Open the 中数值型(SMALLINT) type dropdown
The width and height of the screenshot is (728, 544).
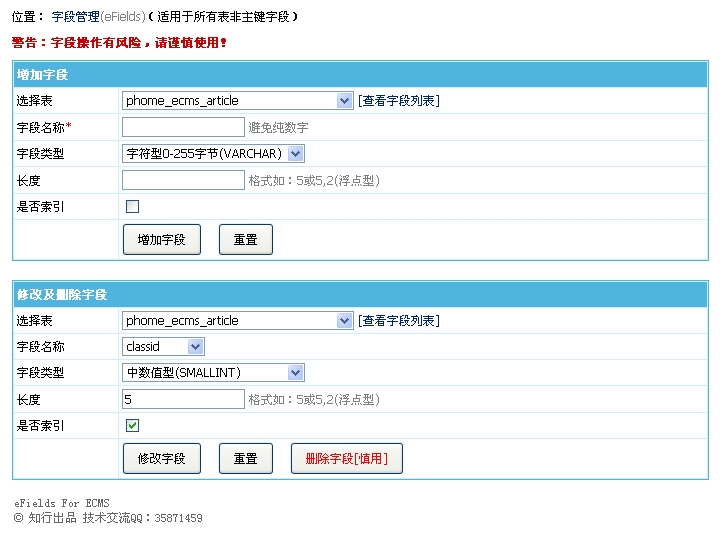213,372
